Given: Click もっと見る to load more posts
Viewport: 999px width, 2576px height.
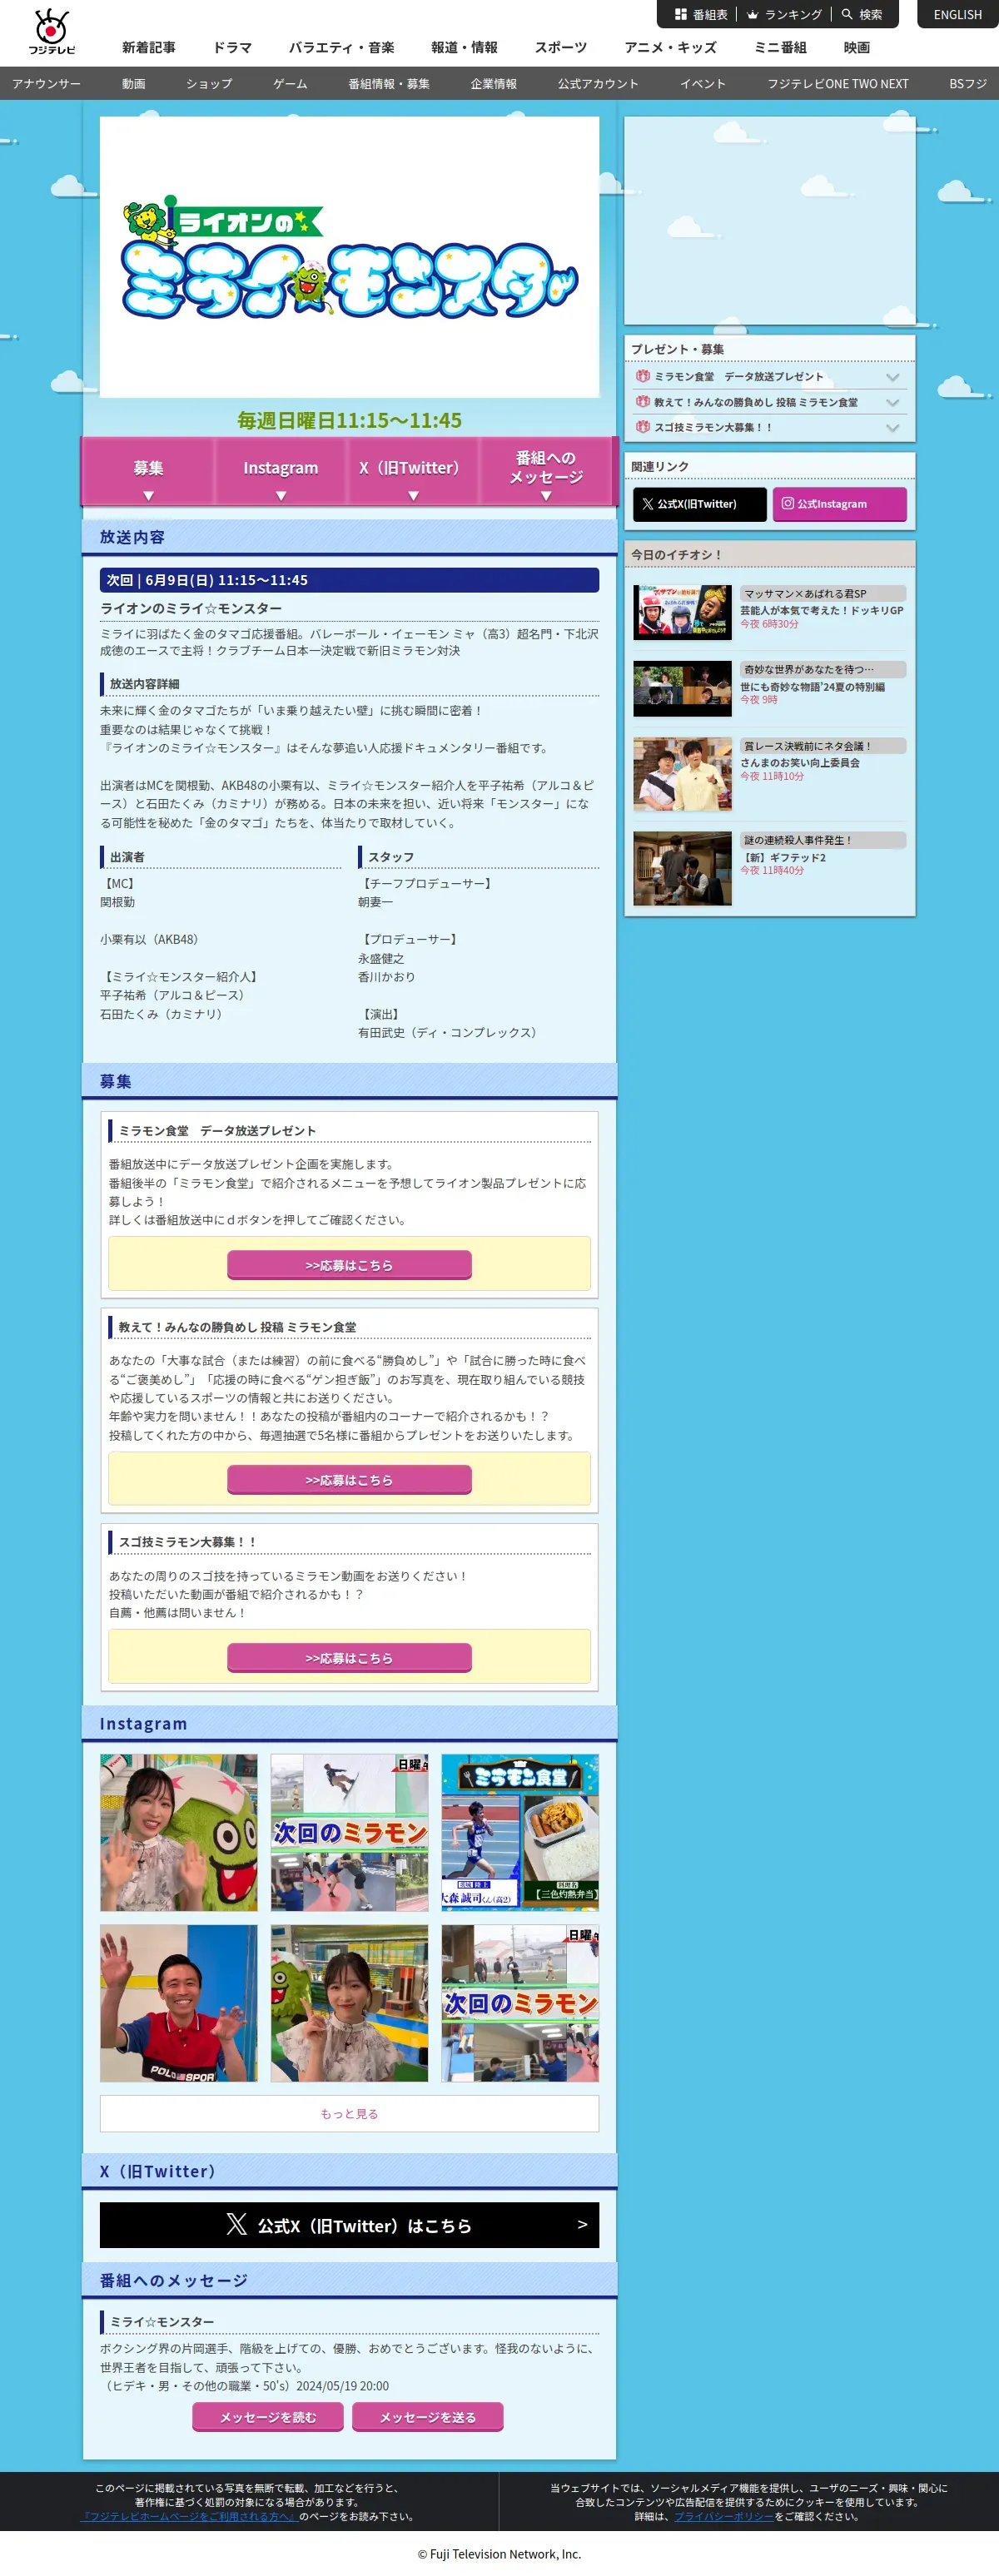Looking at the screenshot, I should (x=349, y=2114).
